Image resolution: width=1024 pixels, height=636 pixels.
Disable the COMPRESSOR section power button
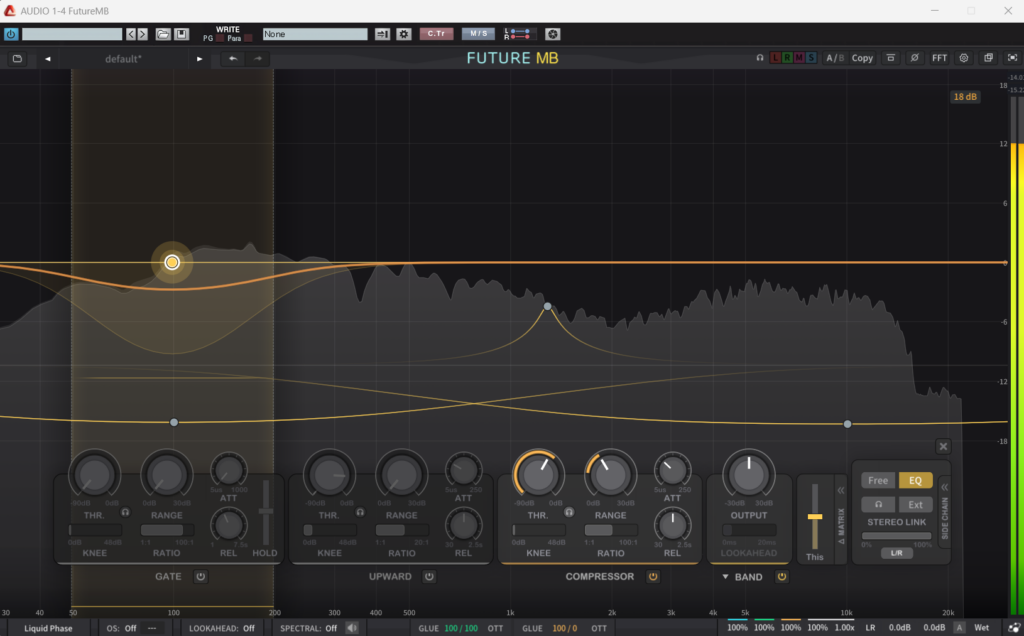click(x=652, y=577)
